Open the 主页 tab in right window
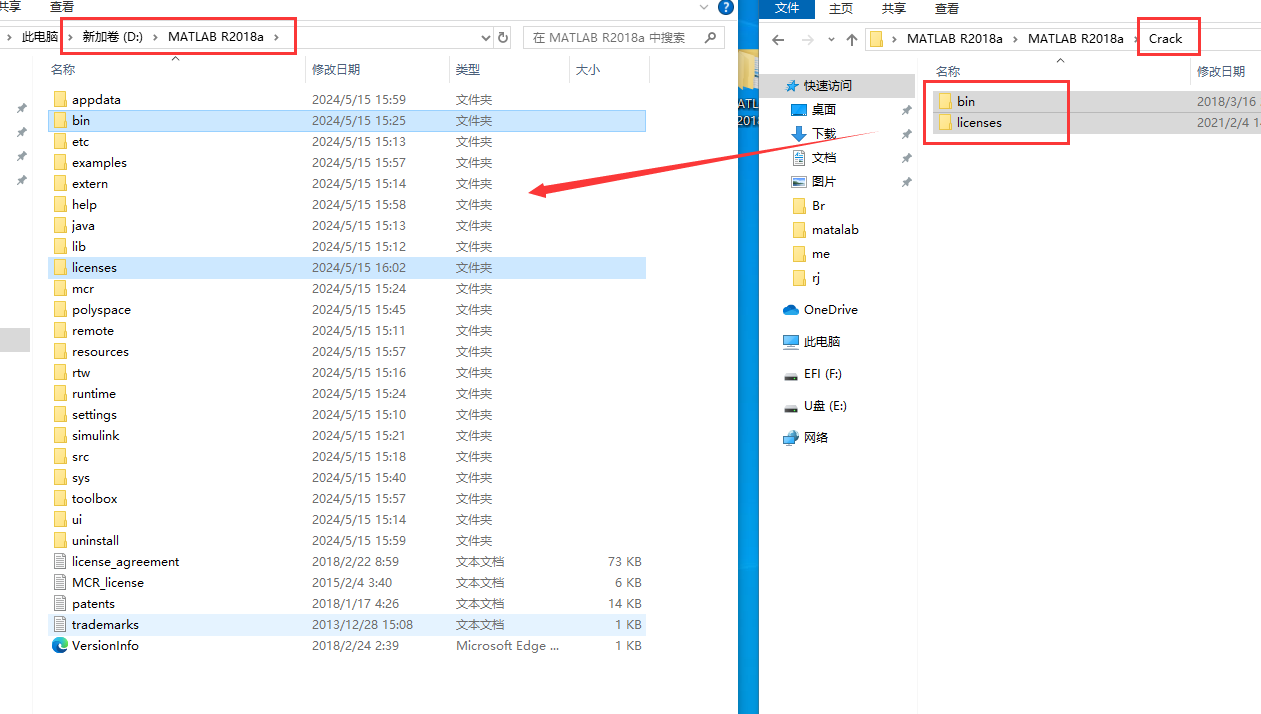Viewport: 1261px width, 714px height. pyautogui.click(x=841, y=8)
